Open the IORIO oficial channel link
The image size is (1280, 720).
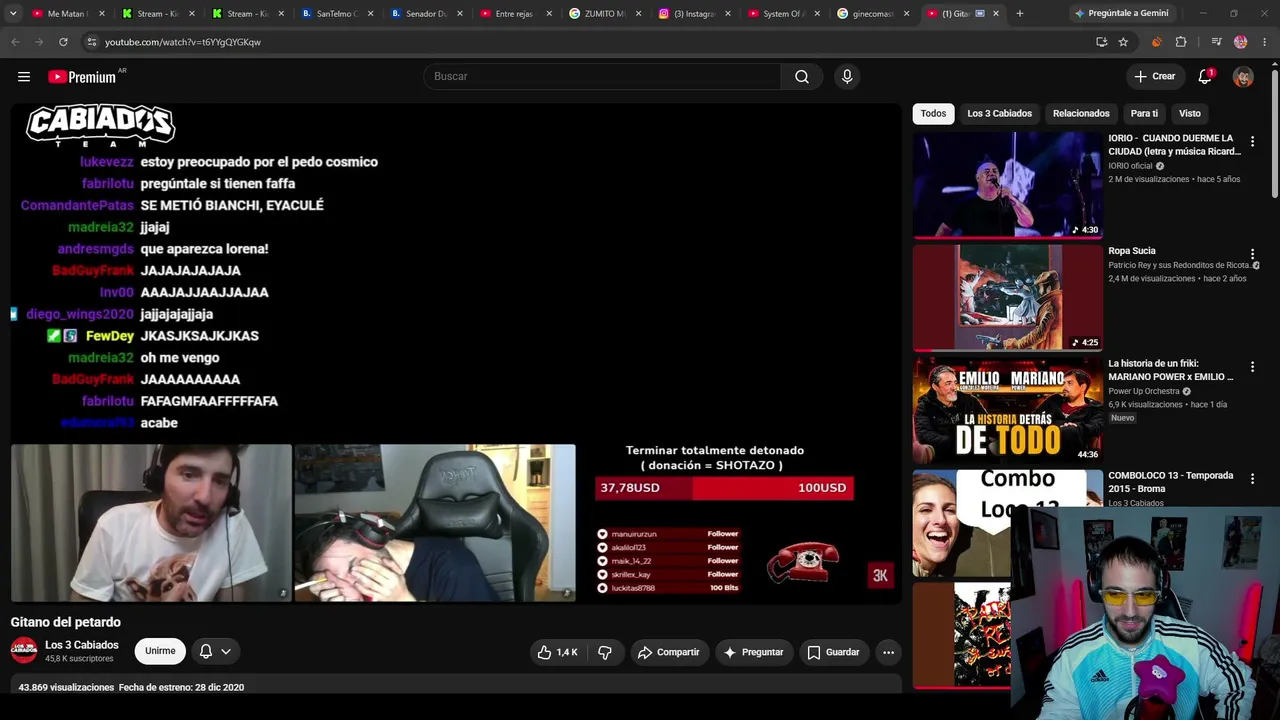coord(1130,166)
